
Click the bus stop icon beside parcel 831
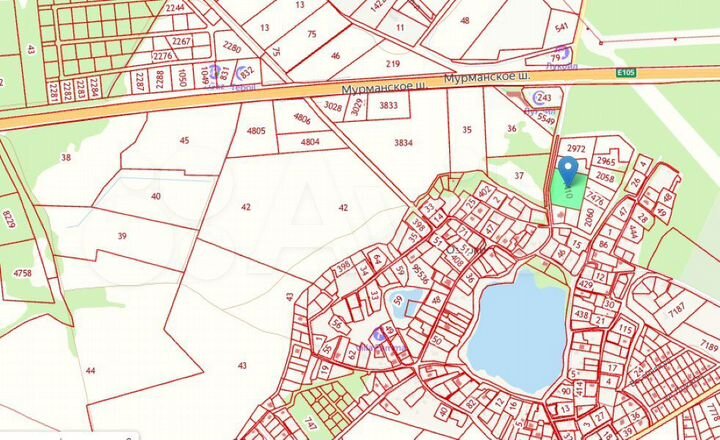[x=214, y=72]
